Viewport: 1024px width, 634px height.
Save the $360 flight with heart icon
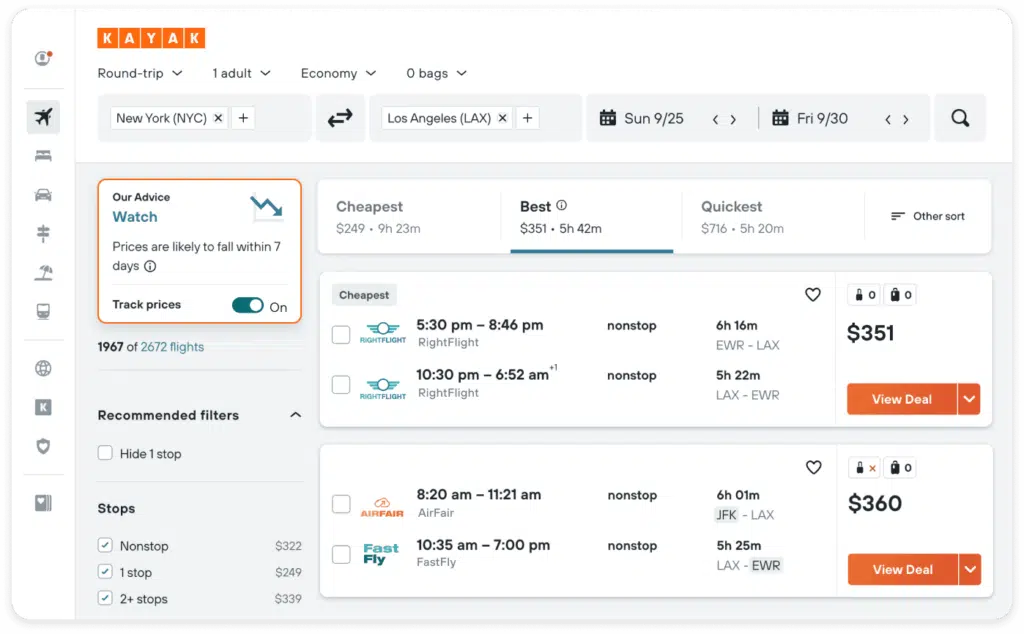(x=813, y=468)
